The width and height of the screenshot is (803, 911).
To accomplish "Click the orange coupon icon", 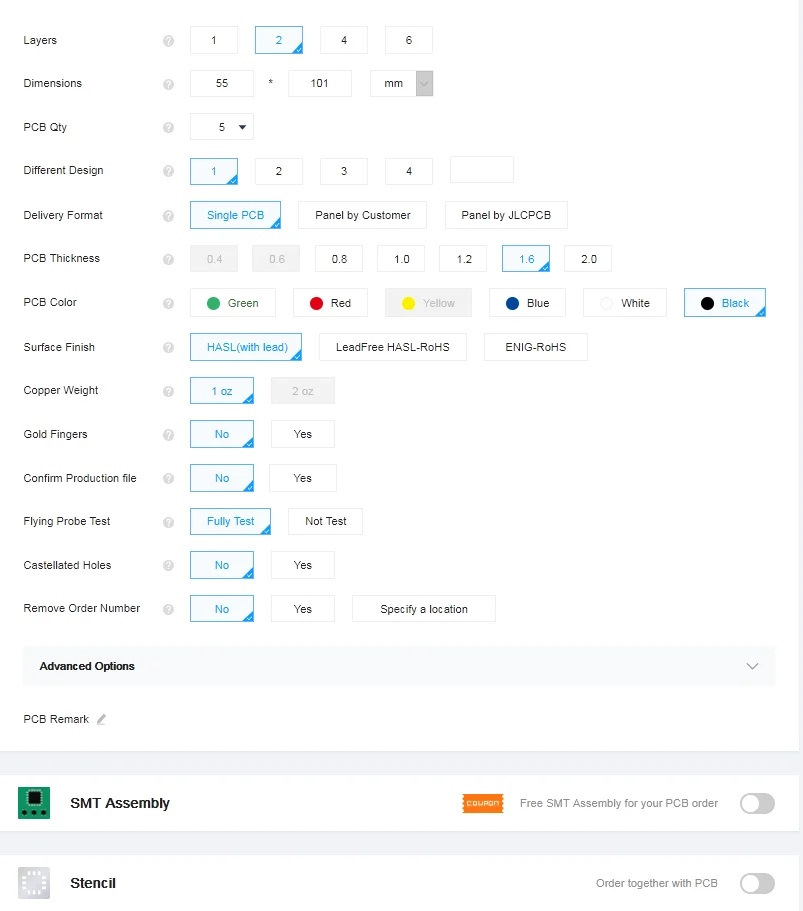I will coord(482,803).
